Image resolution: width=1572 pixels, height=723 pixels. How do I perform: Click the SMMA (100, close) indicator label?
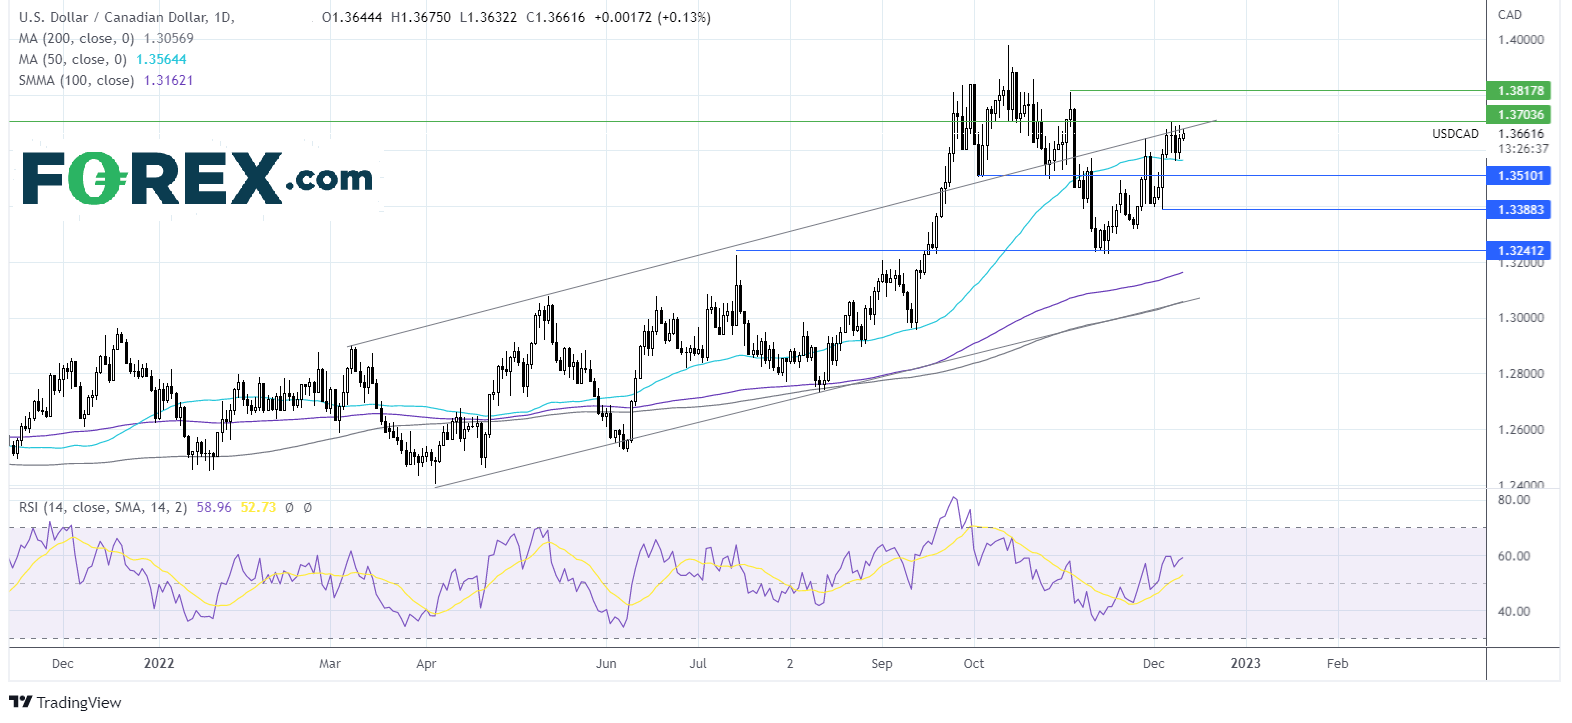click(76, 80)
